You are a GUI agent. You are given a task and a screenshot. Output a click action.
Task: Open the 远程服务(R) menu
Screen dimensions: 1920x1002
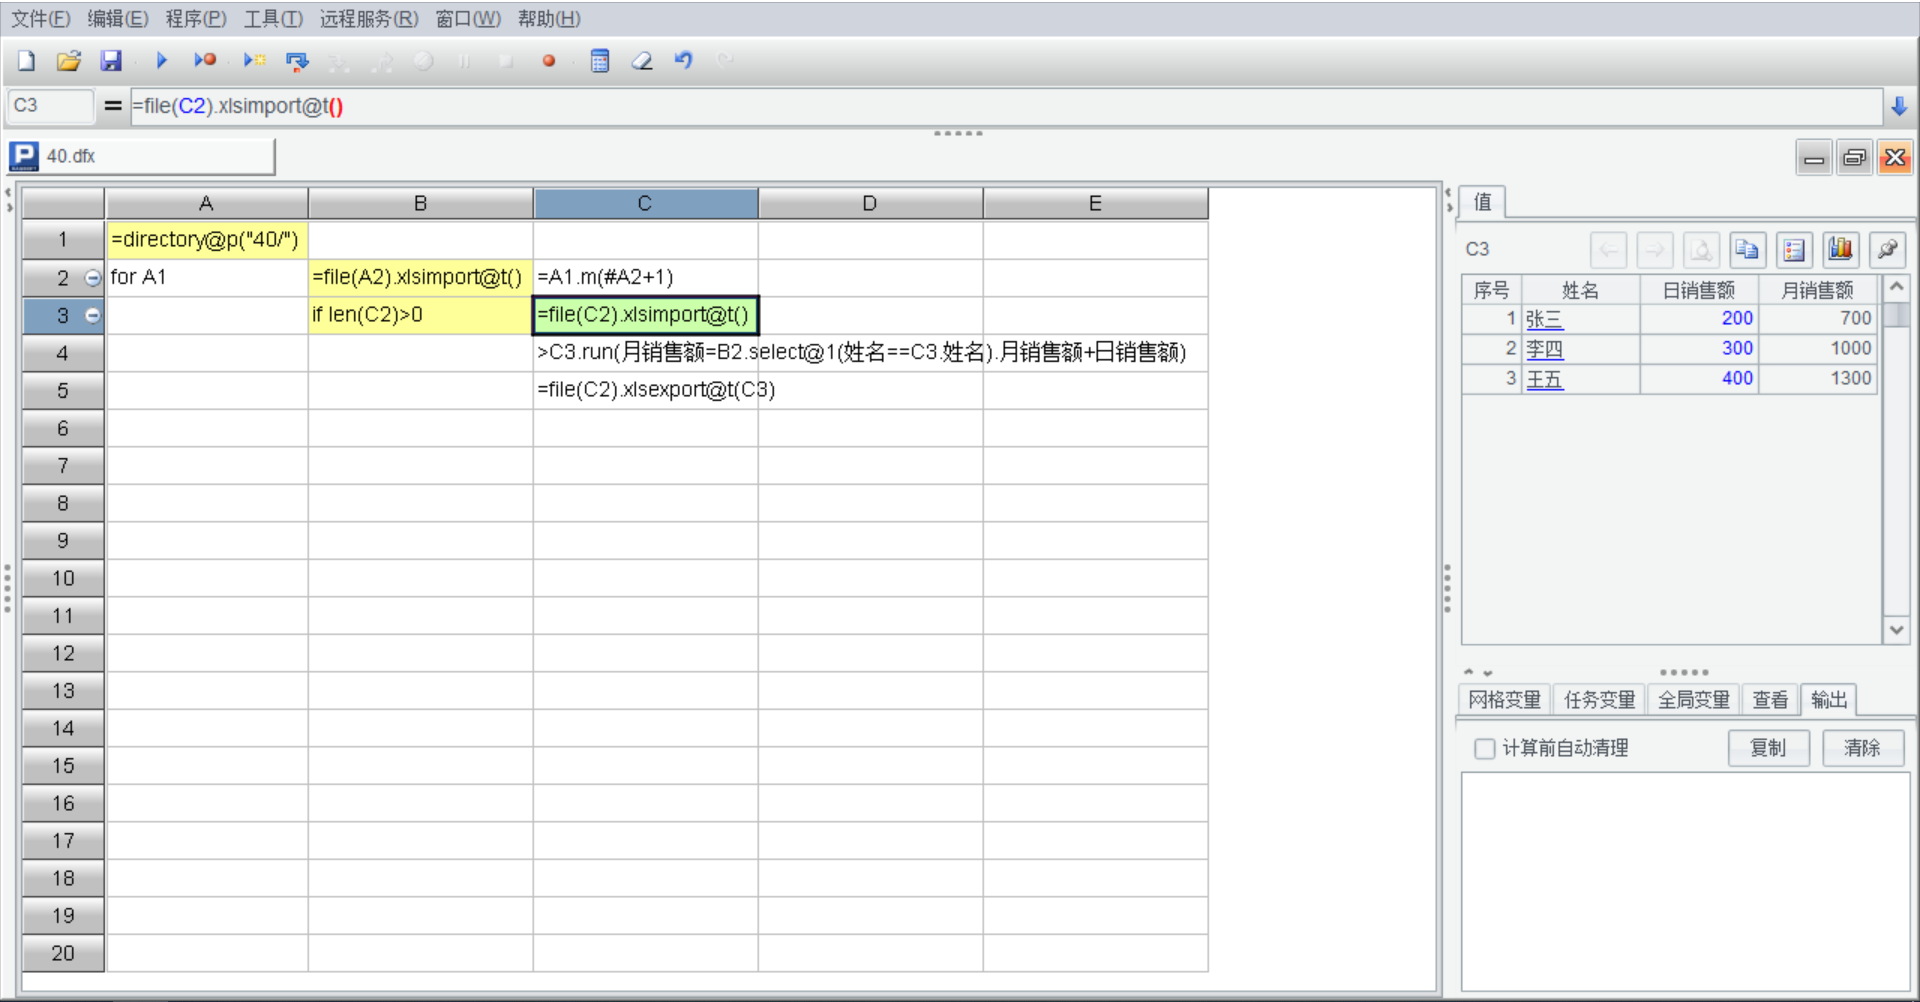[x=369, y=19]
